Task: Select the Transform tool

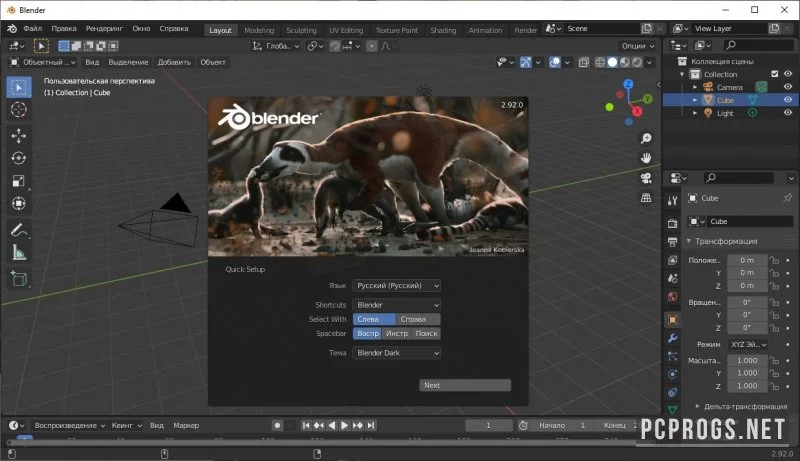Action: [19, 203]
